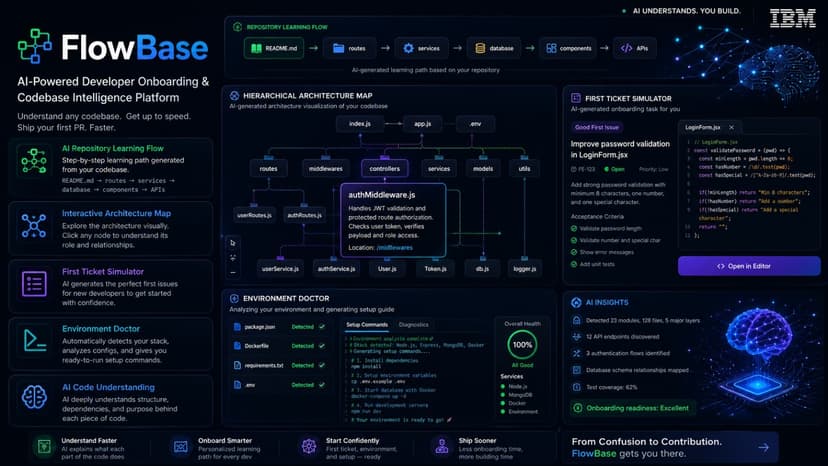
Task: Click the AI Repository Learning Flow icon
Action: tap(34, 161)
